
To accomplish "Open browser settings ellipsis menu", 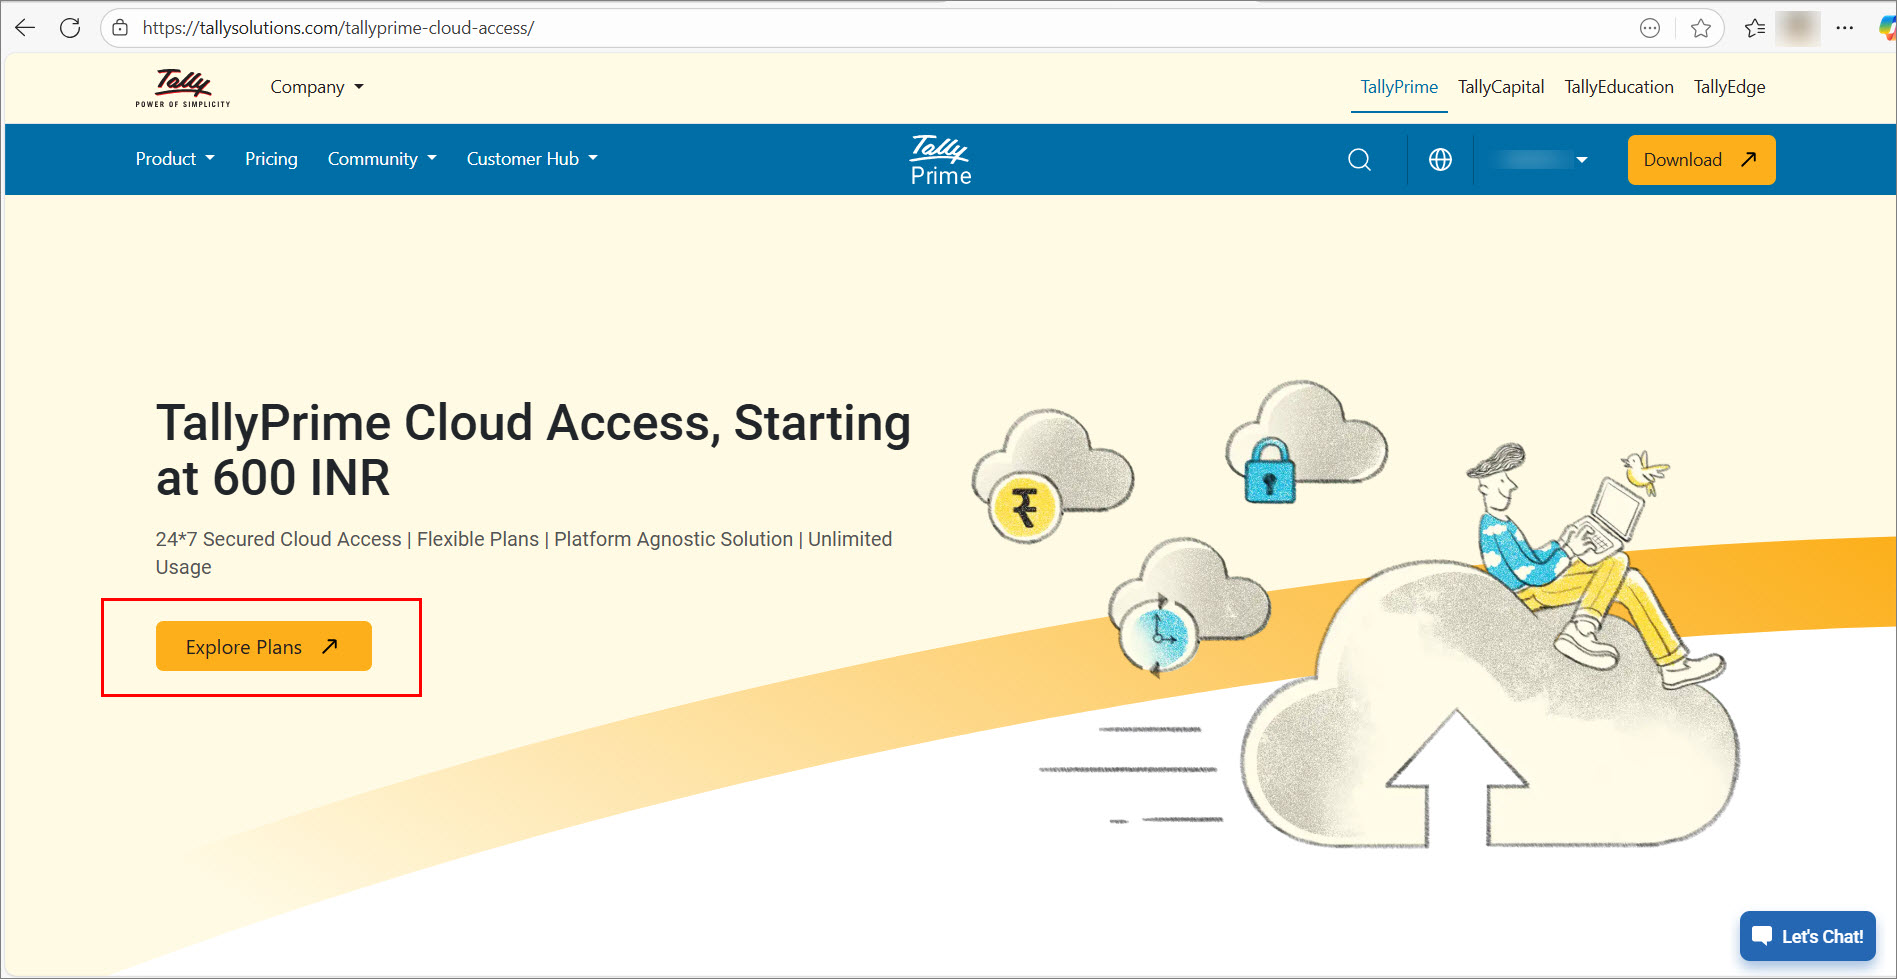I will pos(1845,28).
